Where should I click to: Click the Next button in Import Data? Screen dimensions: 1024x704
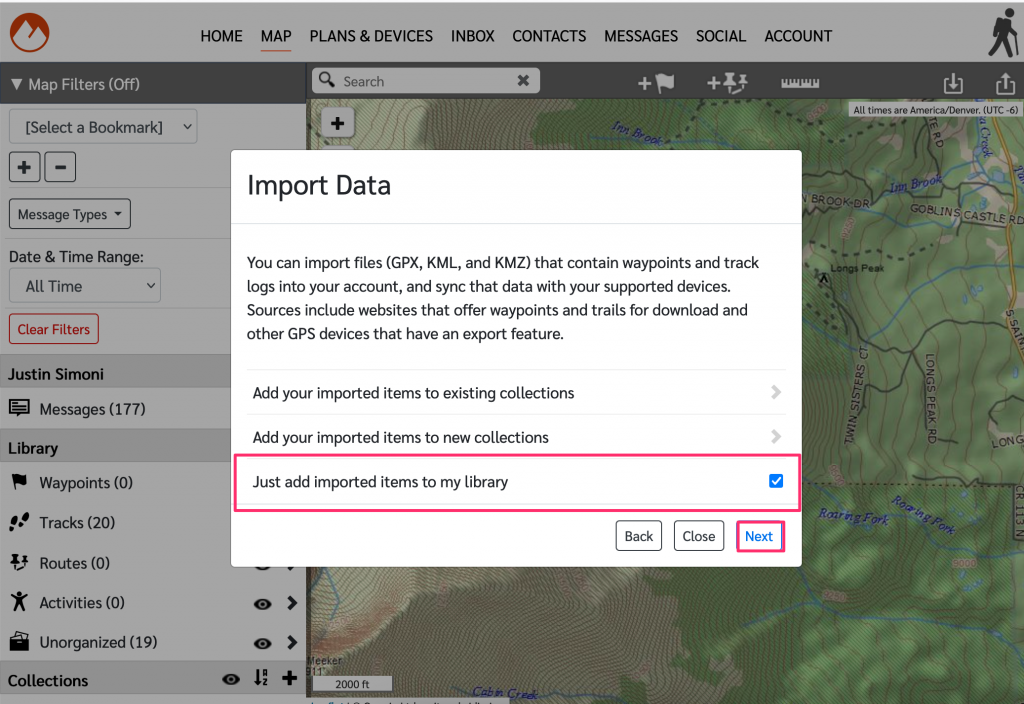(x=759, y=536)
